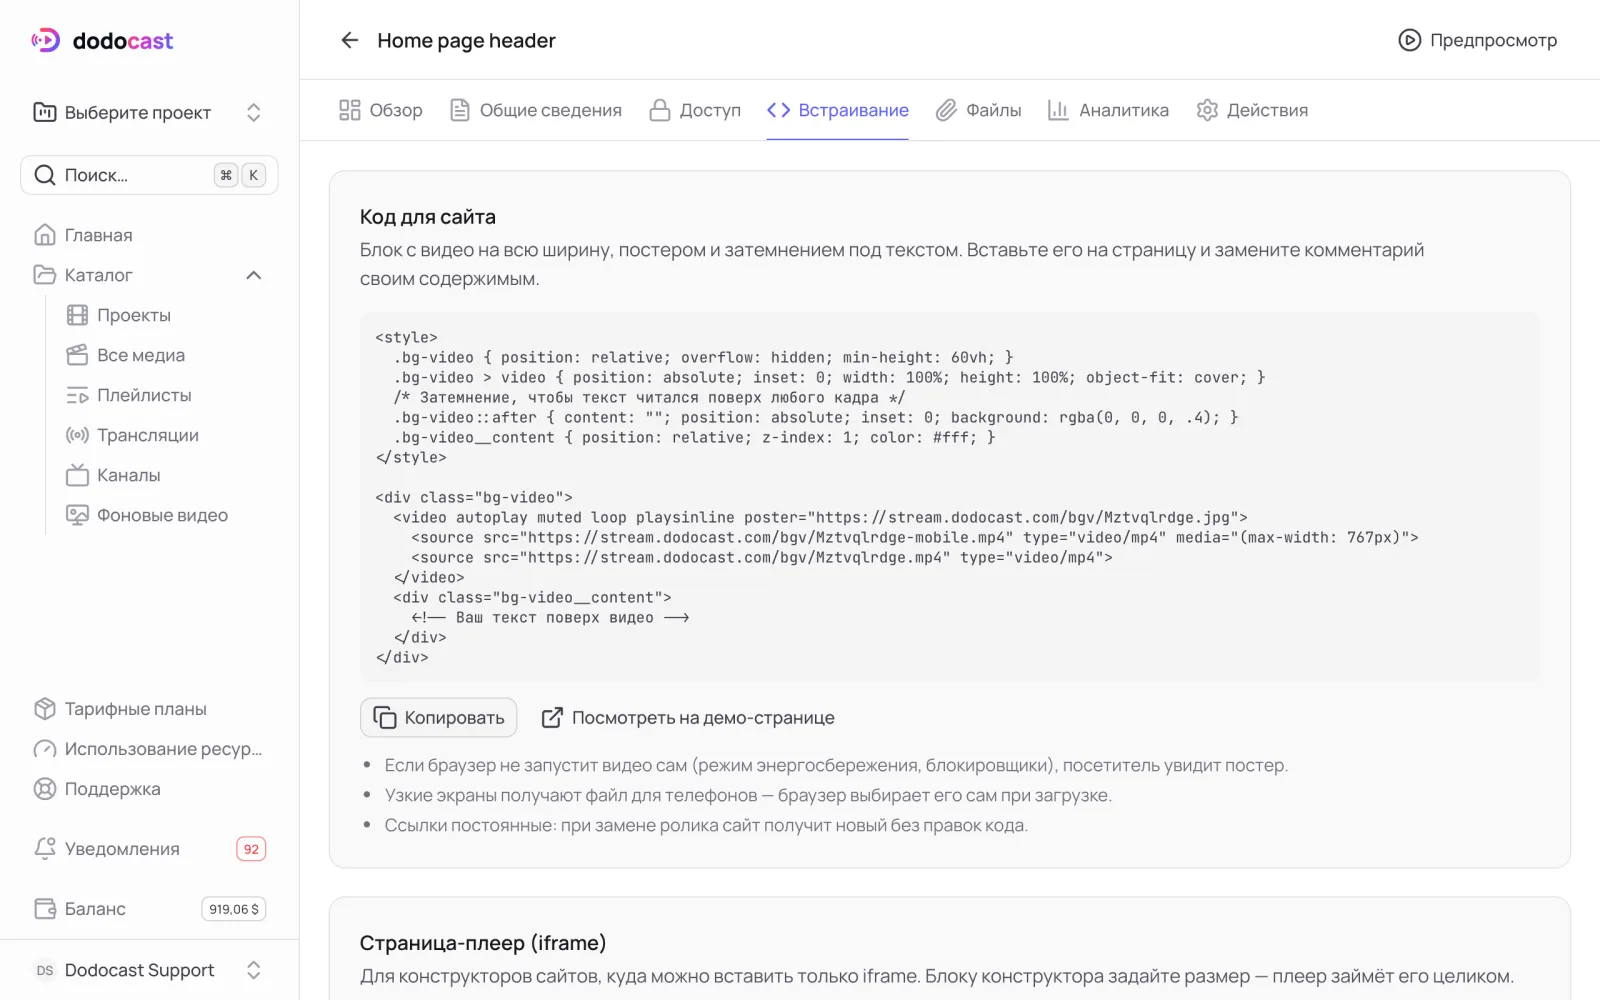Click the Уведомления bell icon
1600x1000 pixels.
(x=45, y=849)
